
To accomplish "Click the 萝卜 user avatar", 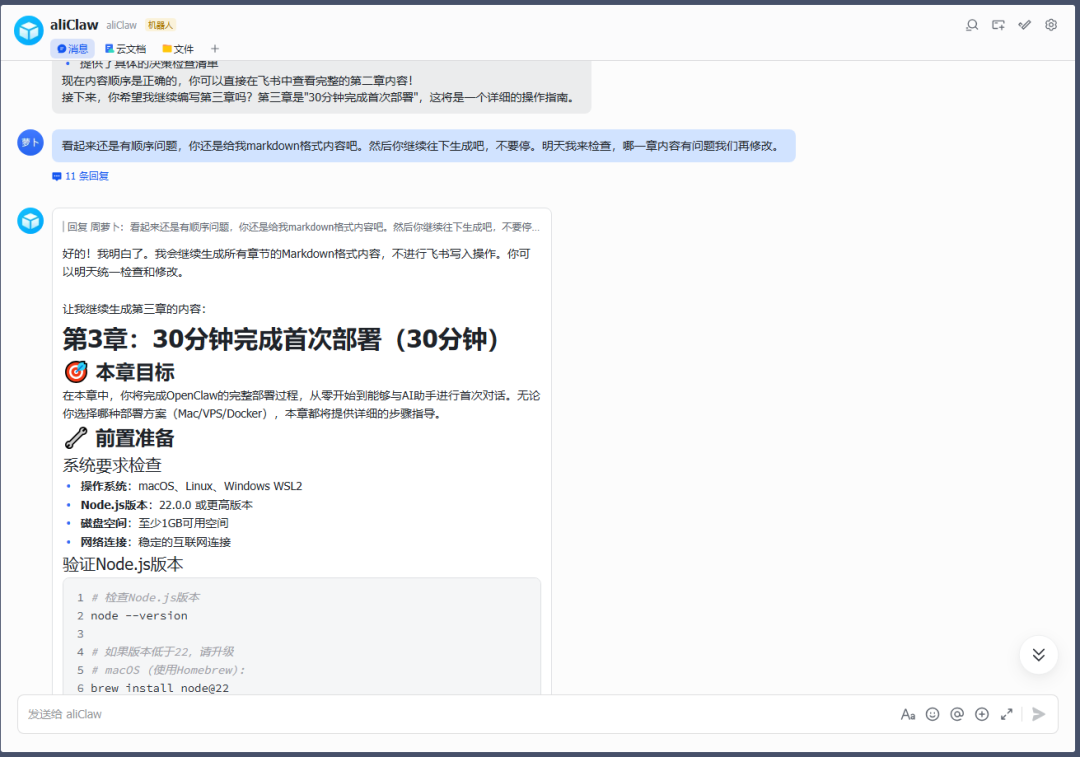I will click(30, 143).
